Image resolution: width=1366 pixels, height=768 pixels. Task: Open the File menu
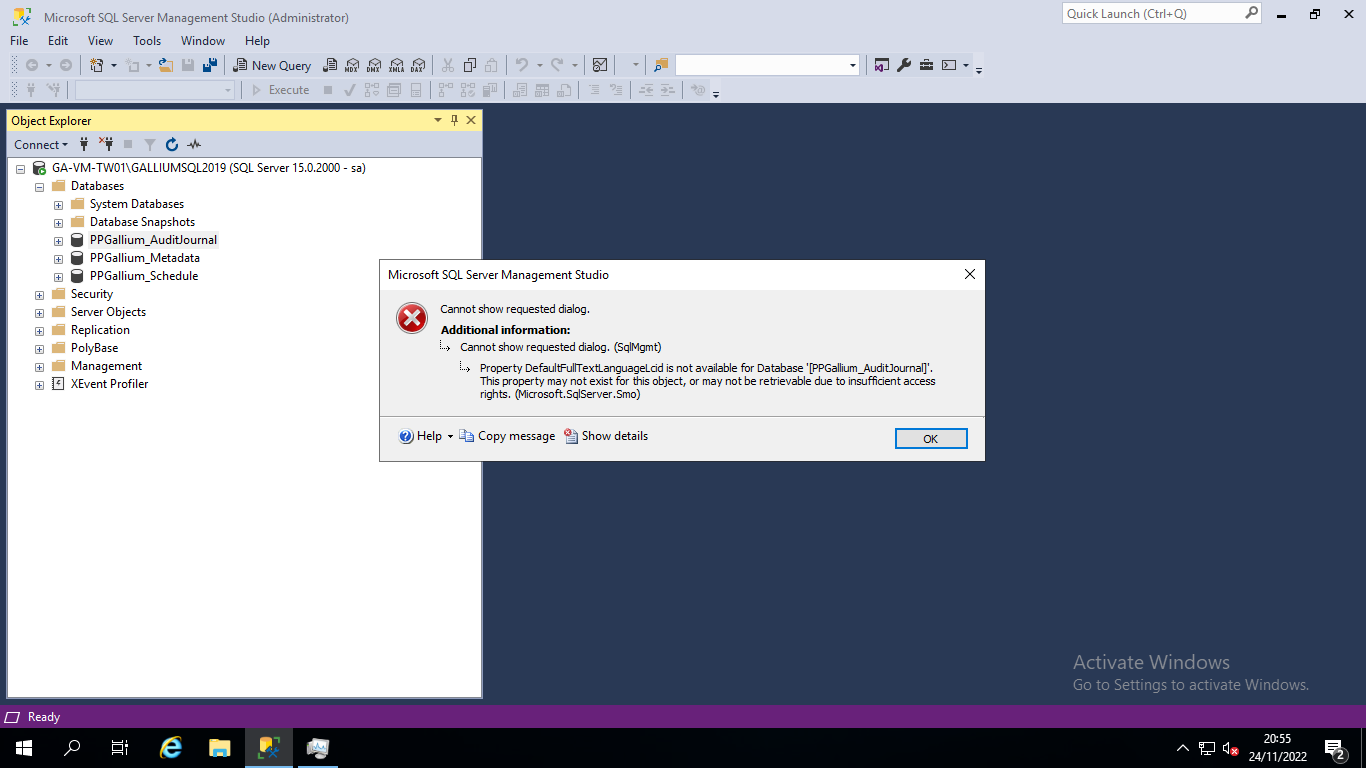[19, 41]
